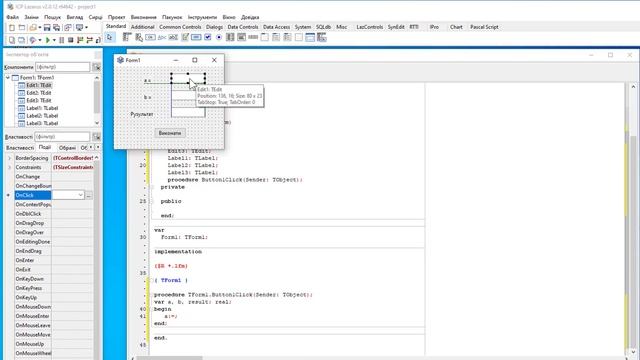The image size is (640, 360).
Task: Pick the TEdit component from the palette
Action: (173, 37)
